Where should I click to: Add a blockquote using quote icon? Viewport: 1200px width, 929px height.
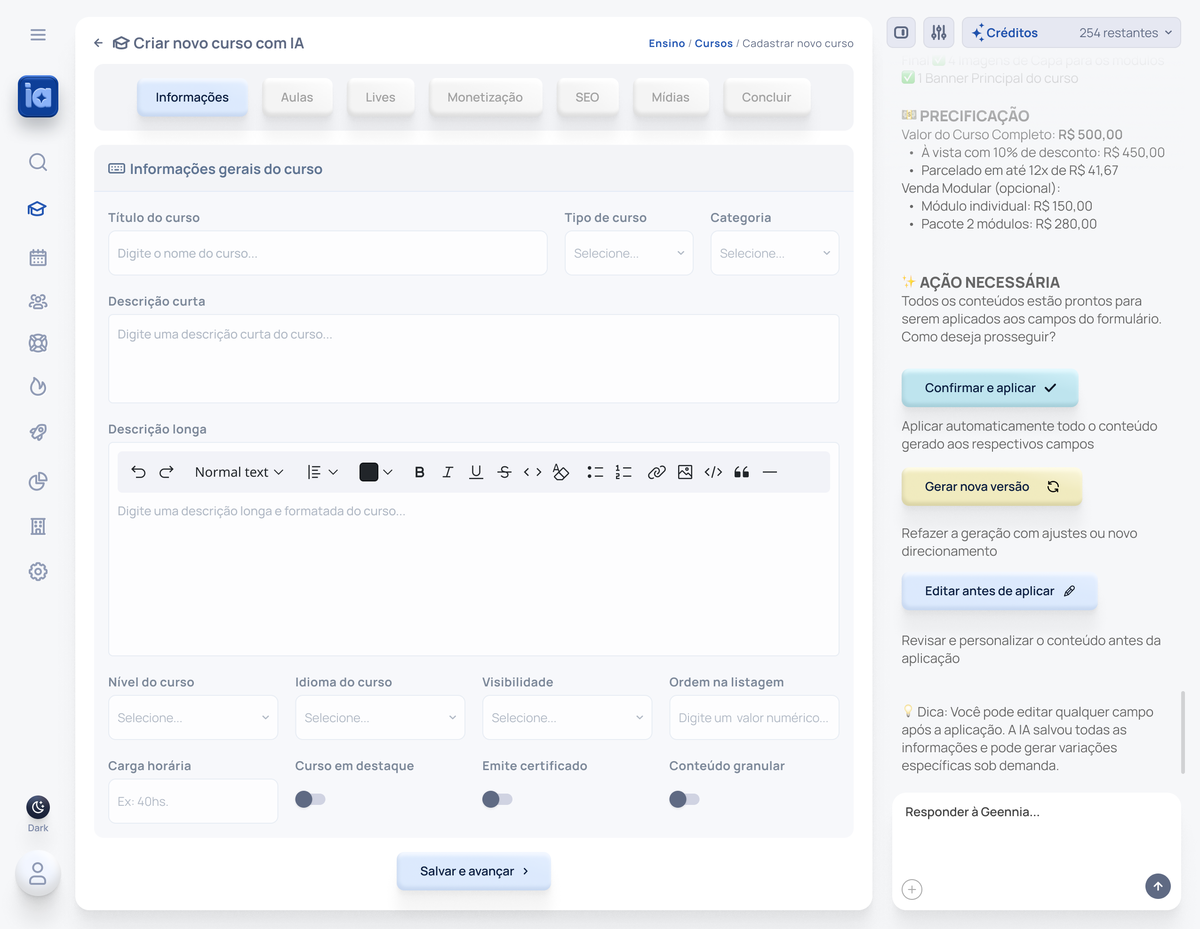click(741, 472)
